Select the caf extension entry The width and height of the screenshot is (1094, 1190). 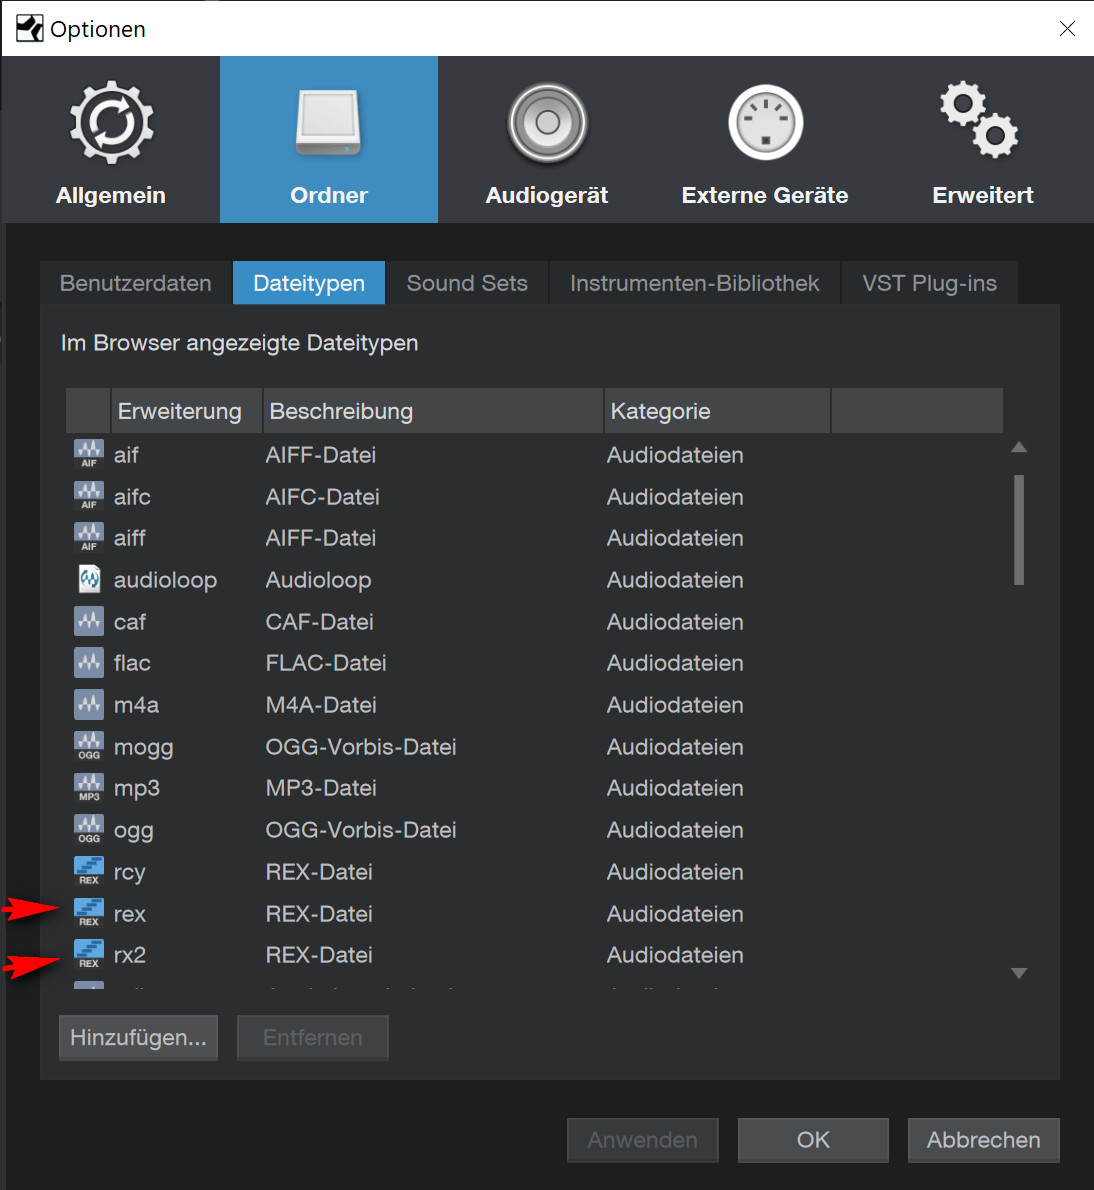[x=130, y=622]
